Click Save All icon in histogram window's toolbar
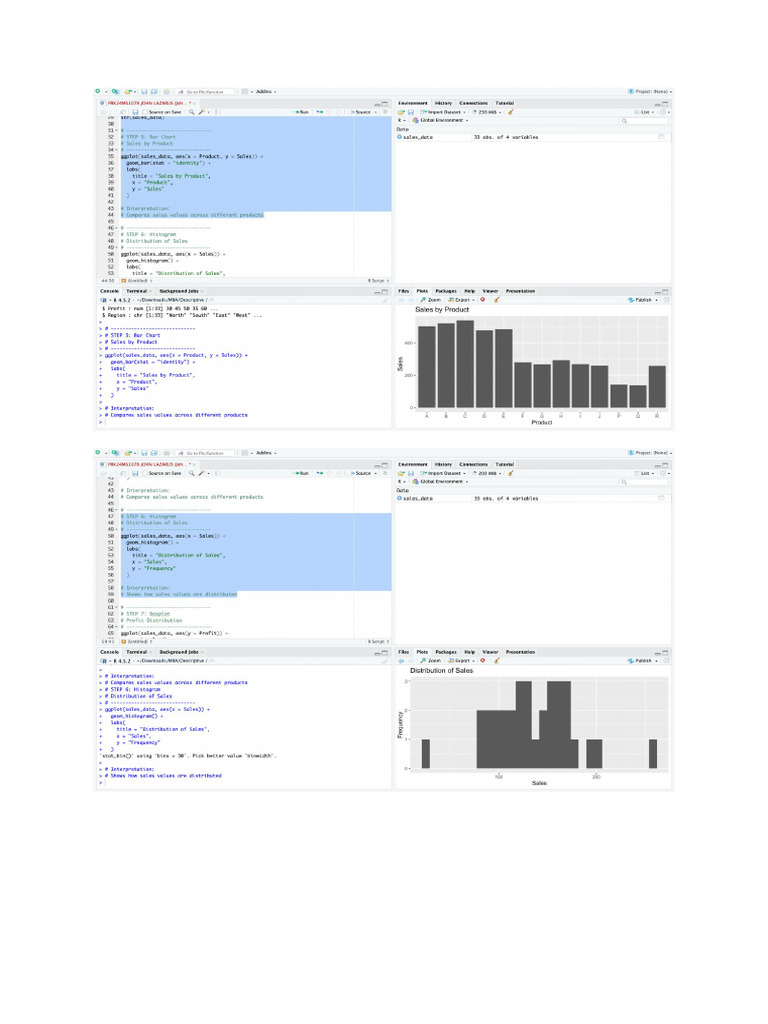Screen dimensions: 768x1024 pyautogui.click(x=154, y=453)
